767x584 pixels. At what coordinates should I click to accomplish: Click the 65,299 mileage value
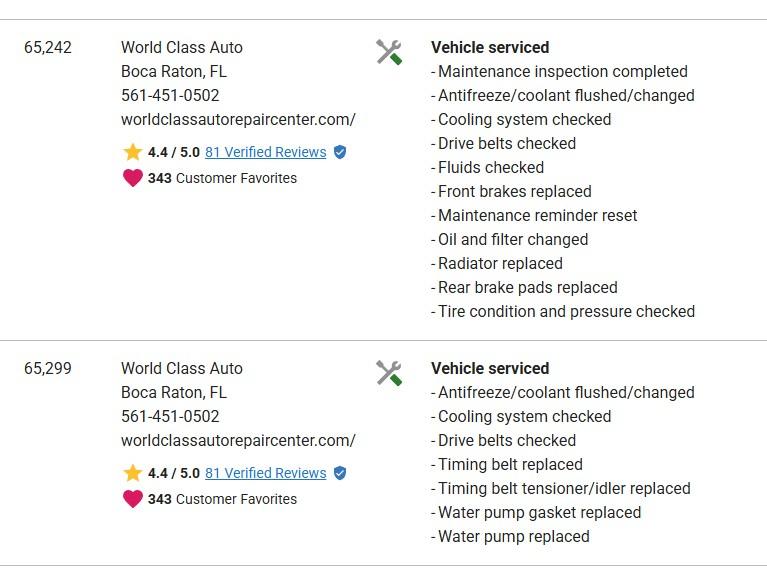pyautogui.click(x=48, y=368)
